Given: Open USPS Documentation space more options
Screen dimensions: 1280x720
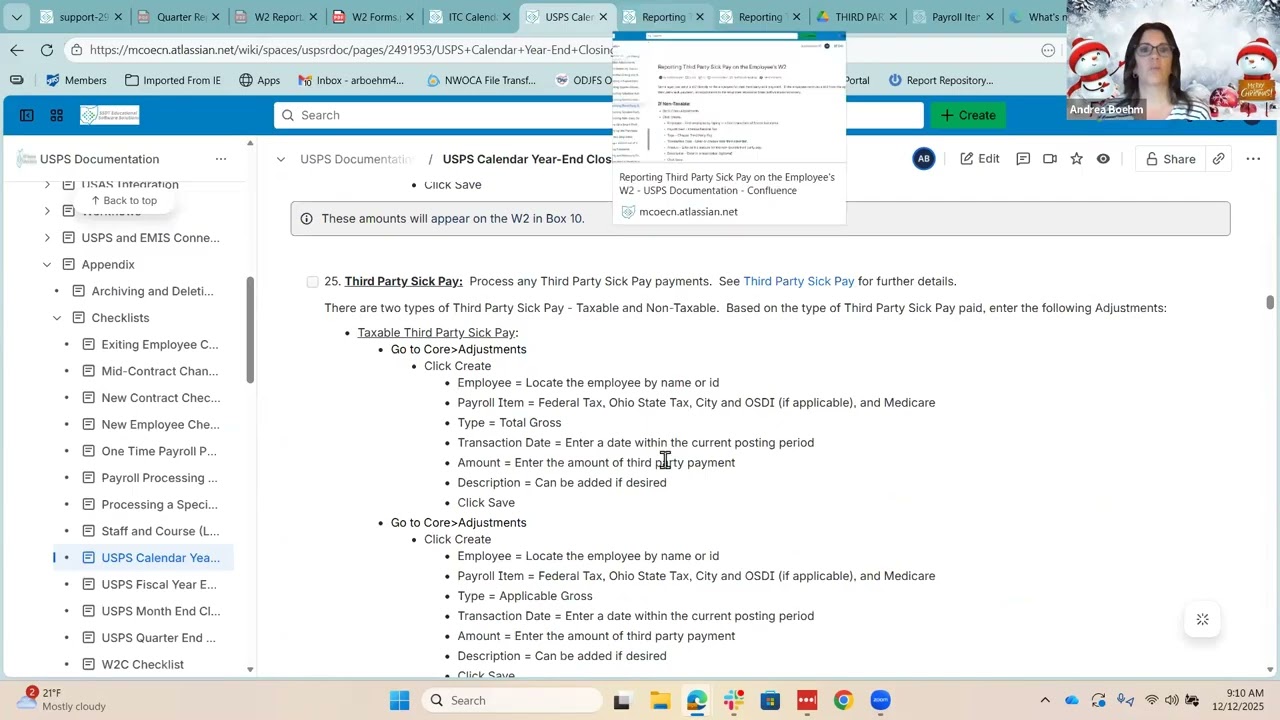Looking at the screenshot, I should pyautogui.click(x=221, y=159).
